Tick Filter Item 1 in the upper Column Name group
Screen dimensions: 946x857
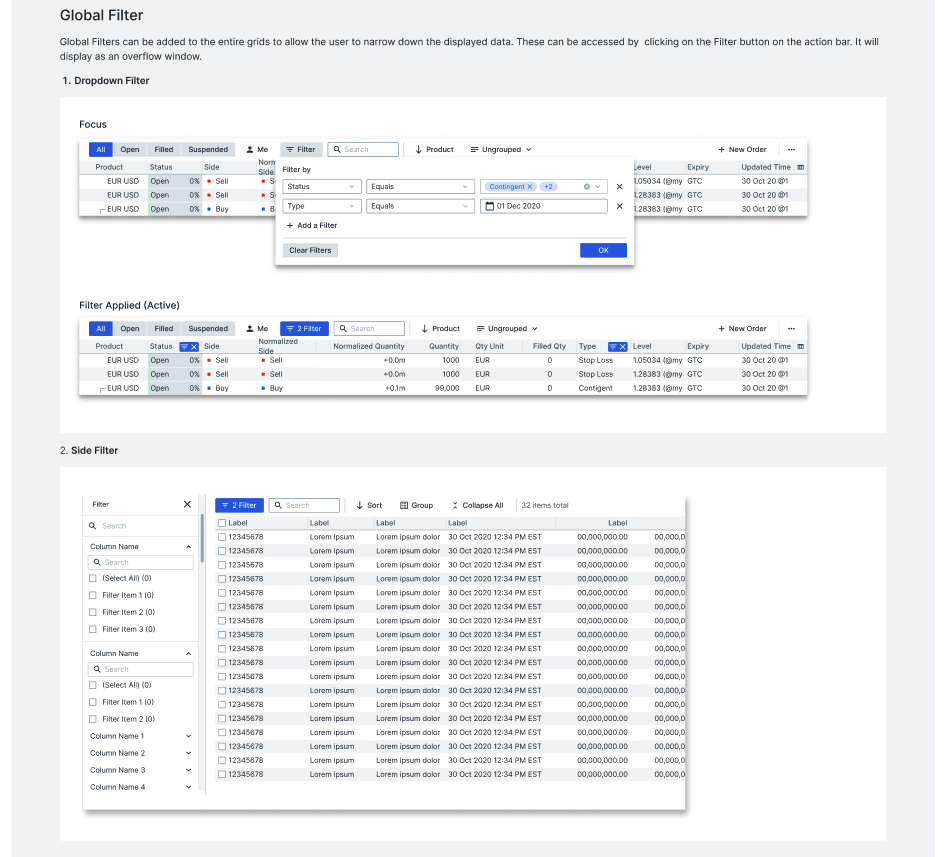[x=93, y=596]
